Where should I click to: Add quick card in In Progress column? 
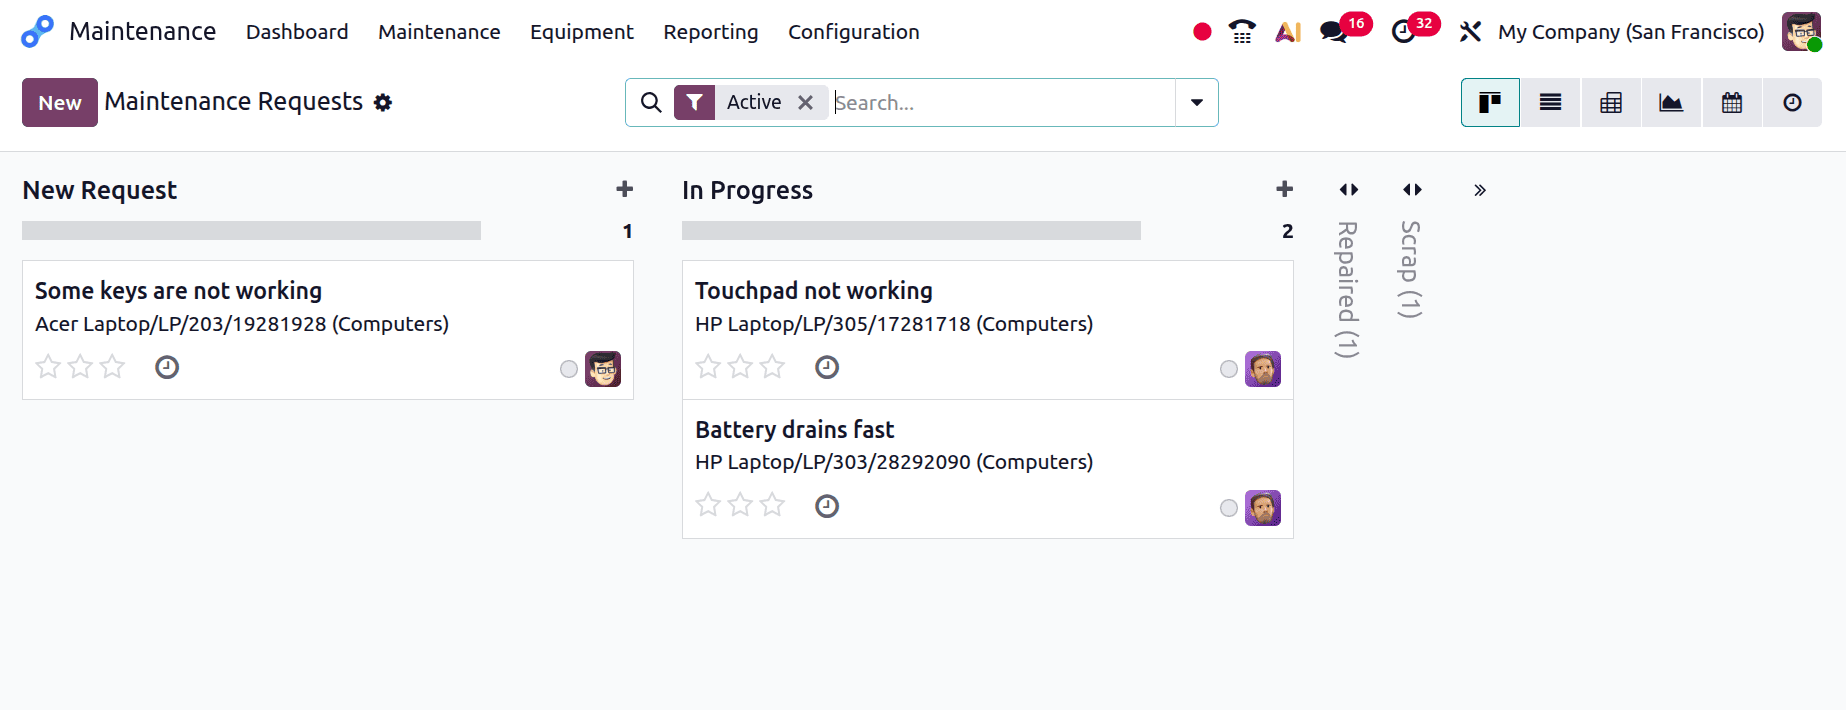[1285, 189]
